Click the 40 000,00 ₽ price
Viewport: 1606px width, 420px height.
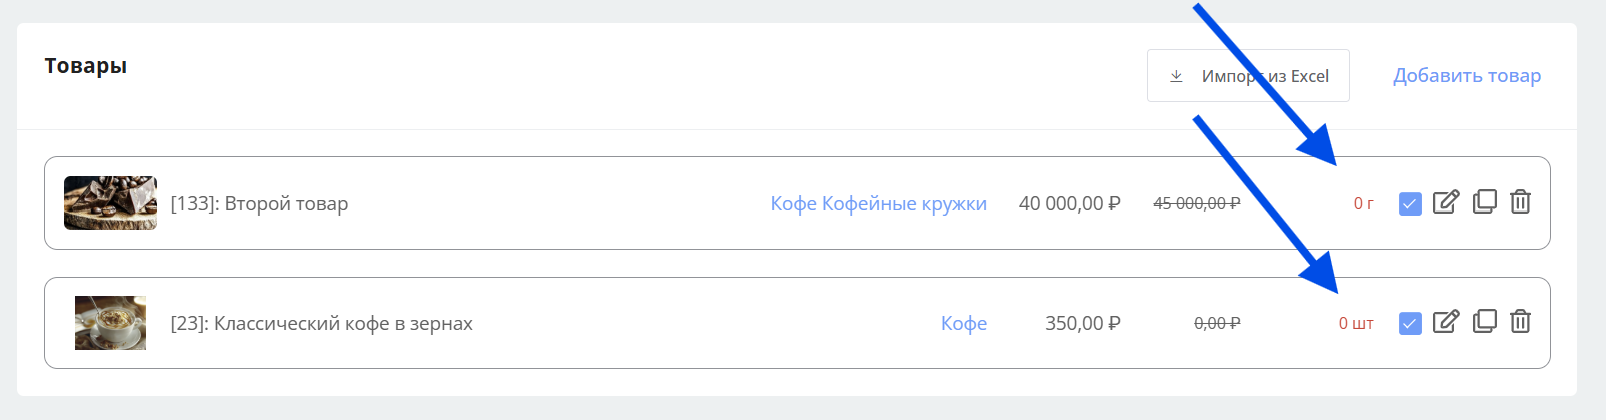1069,203
